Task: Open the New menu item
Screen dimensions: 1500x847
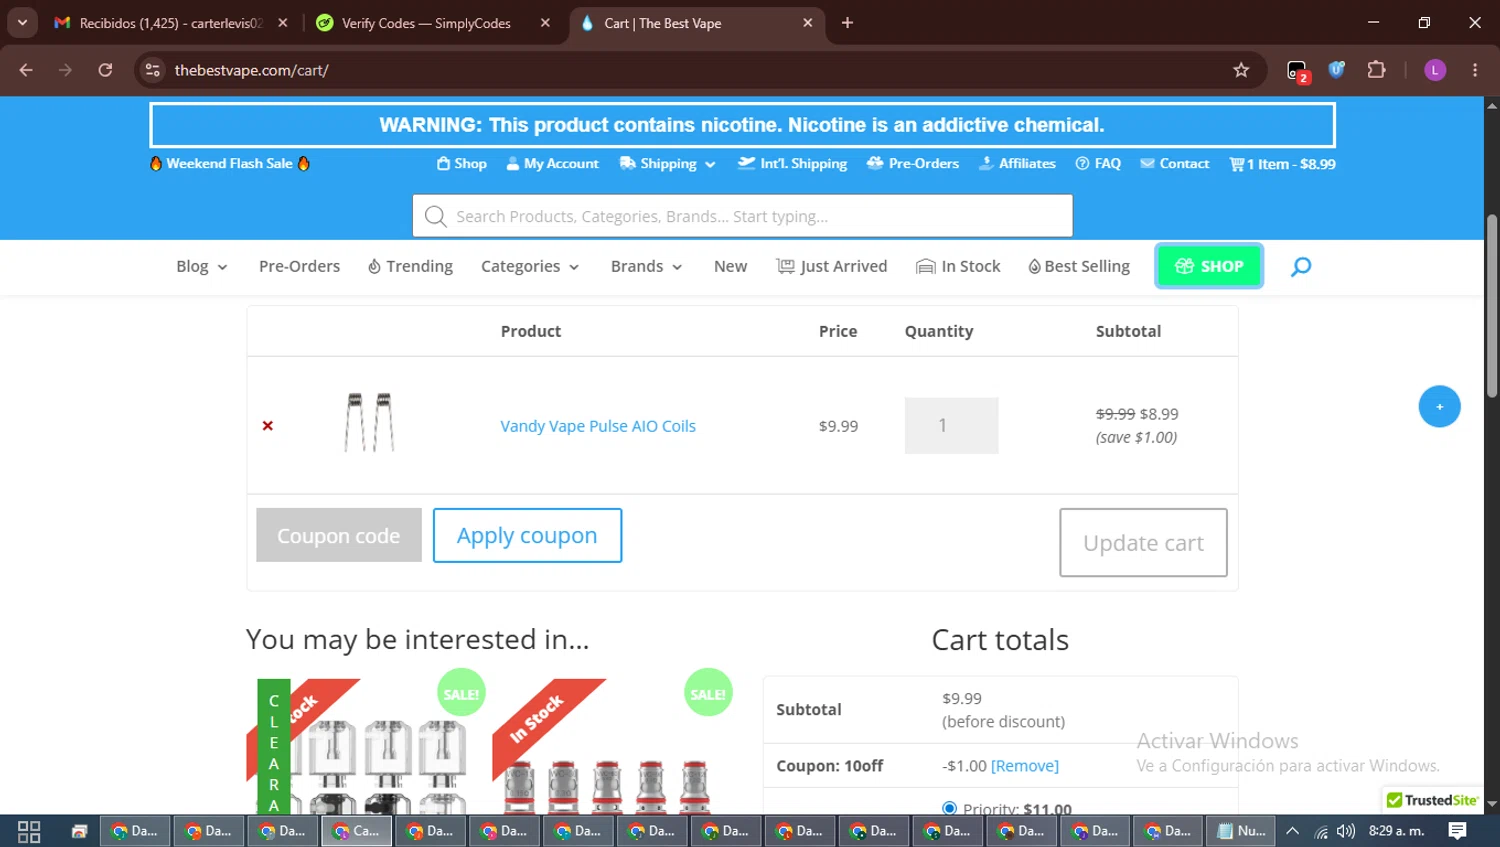Action: click(730, 266)
